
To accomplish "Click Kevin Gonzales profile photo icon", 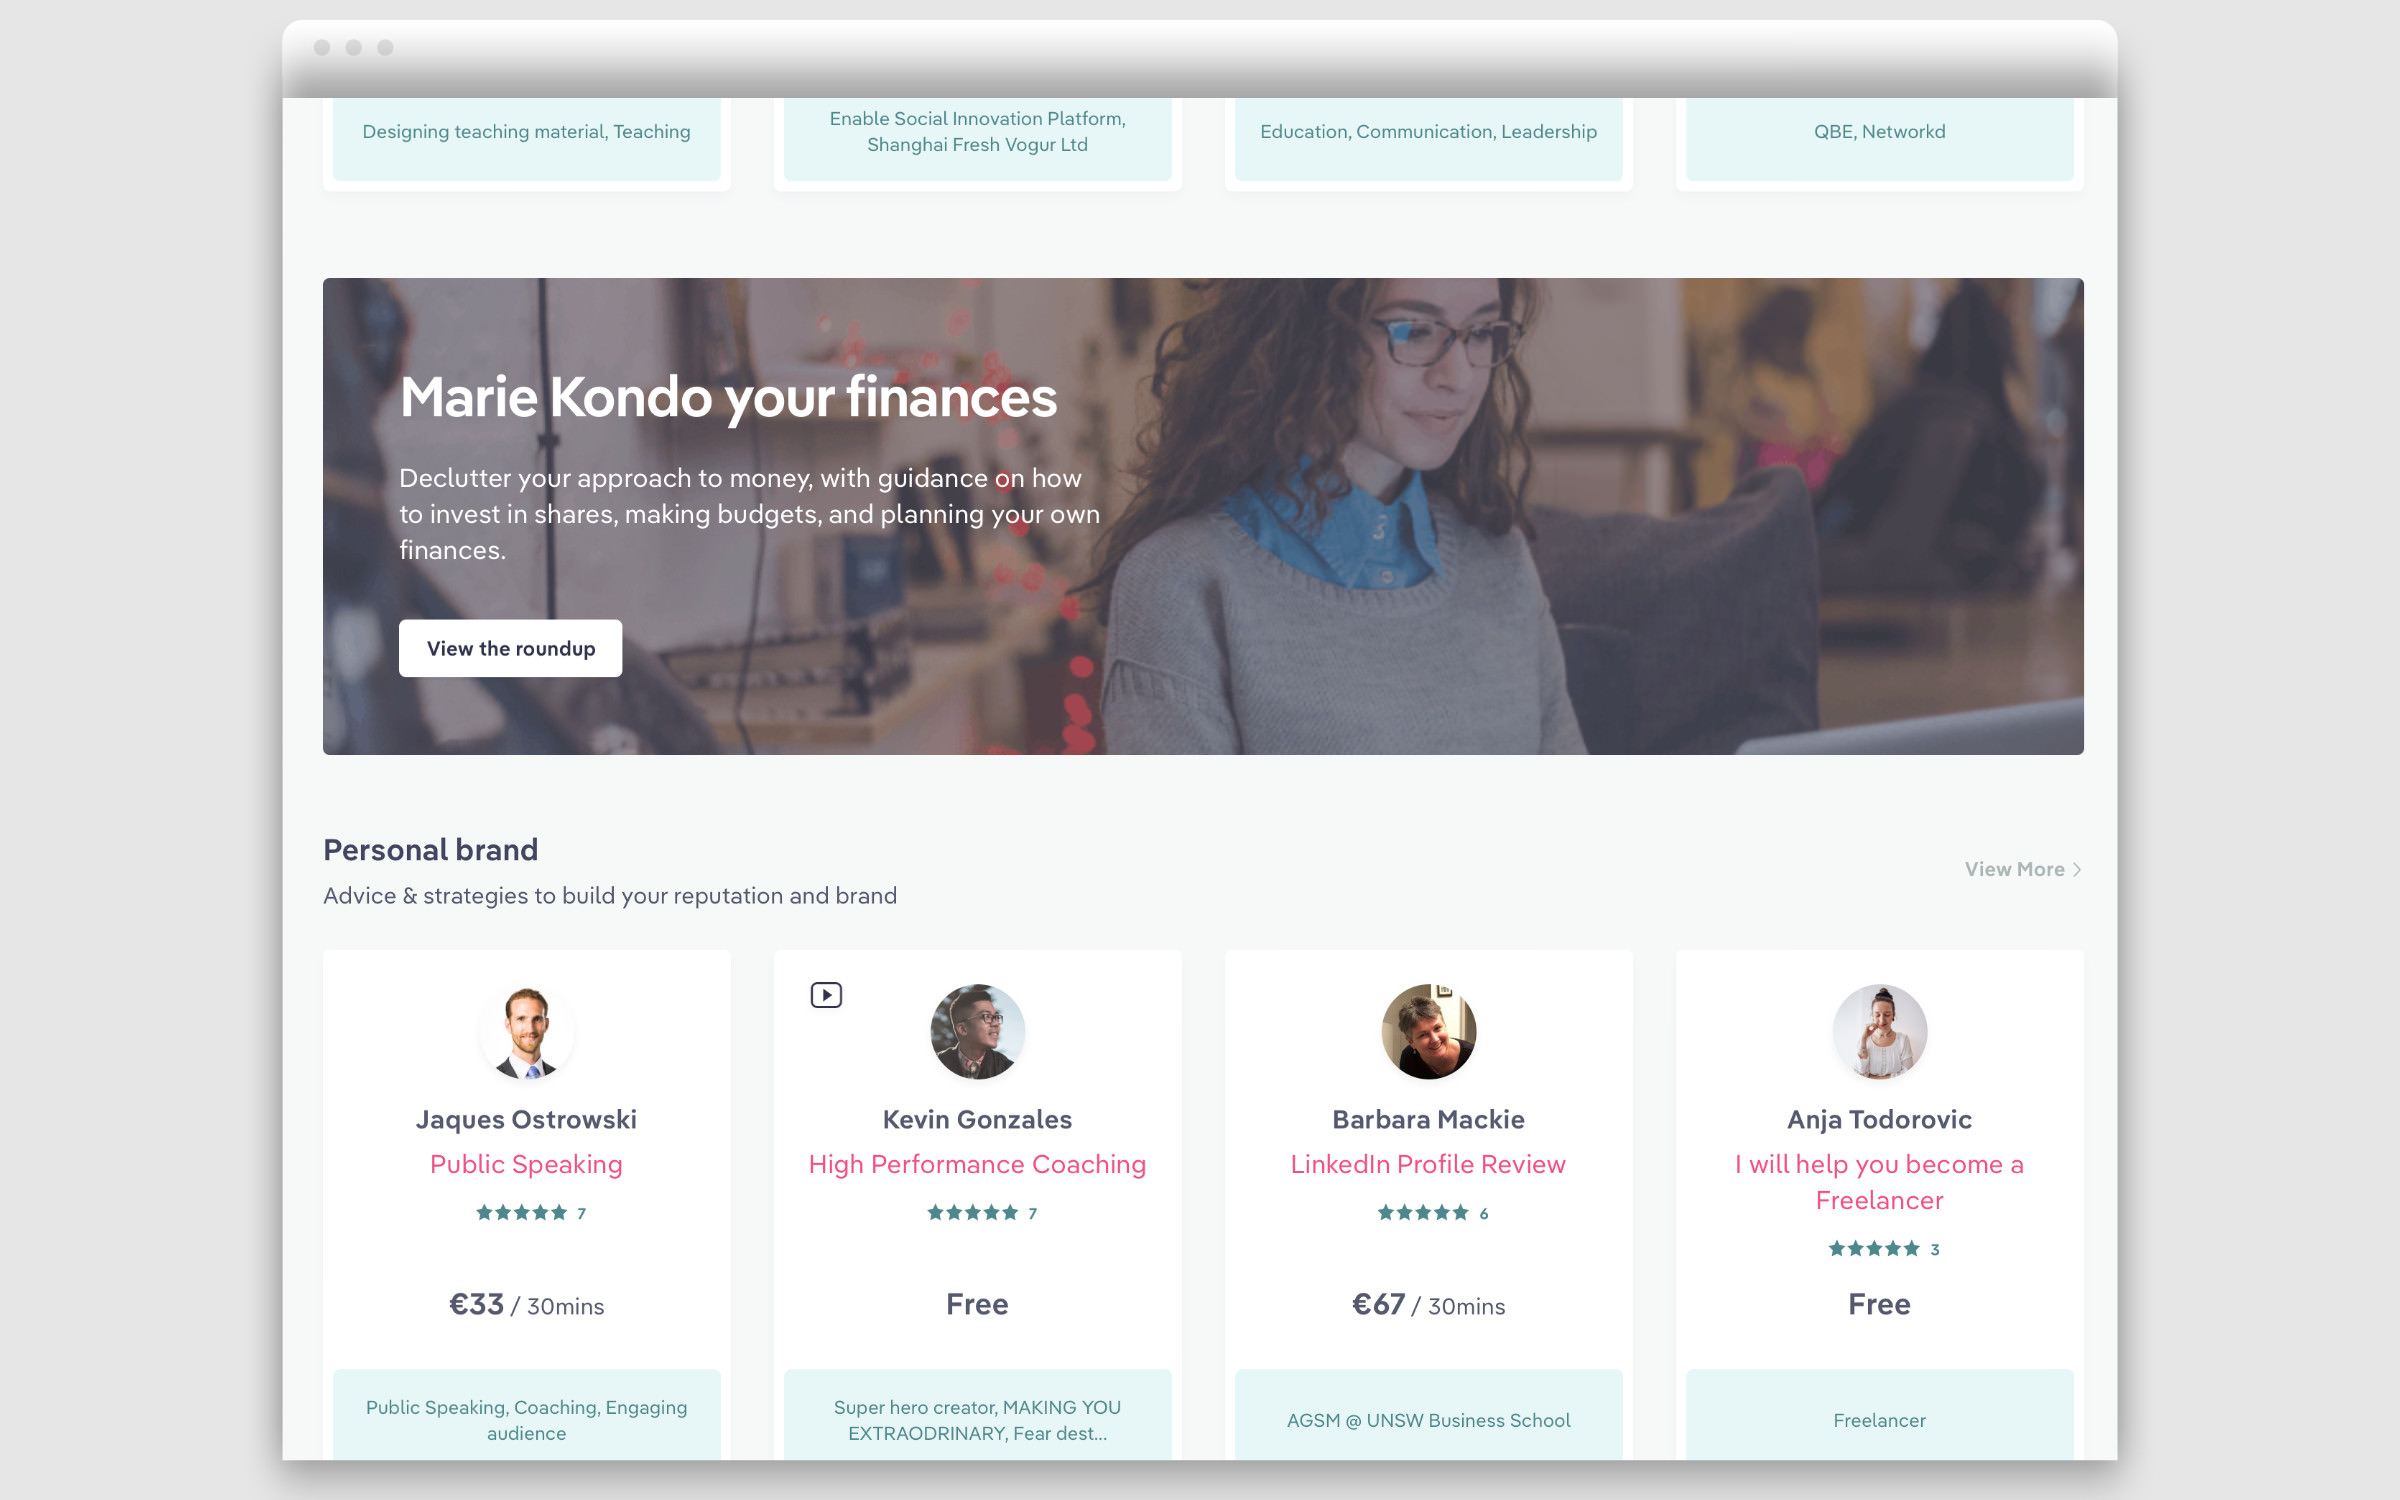I will coord(976,1032).
